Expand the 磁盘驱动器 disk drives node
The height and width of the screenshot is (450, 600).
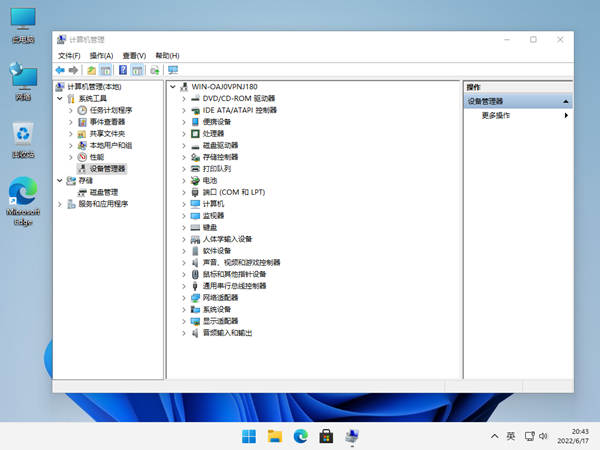[x=183, y=145]
